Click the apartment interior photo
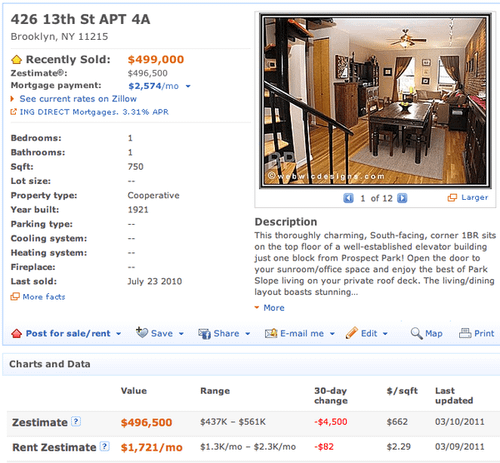 [375, 101]
